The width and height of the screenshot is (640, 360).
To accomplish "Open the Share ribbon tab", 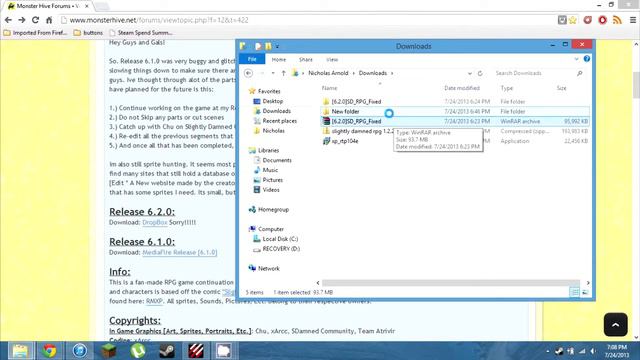I will coord(305,60).
